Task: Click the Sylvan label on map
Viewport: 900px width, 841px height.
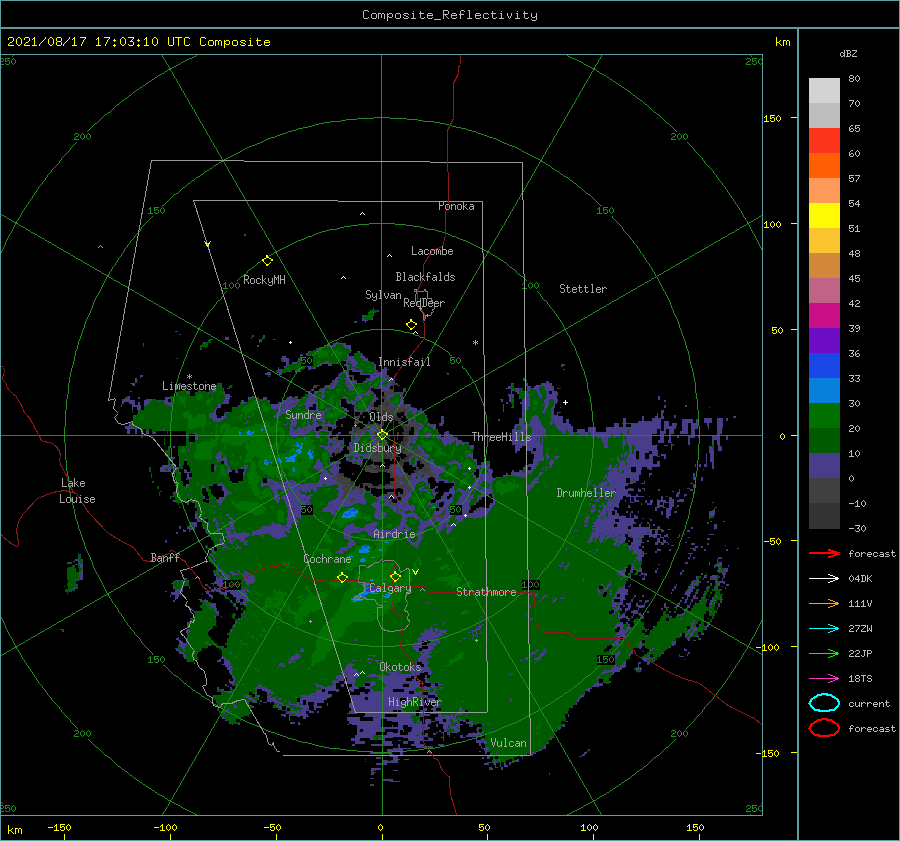Action: pyautogui.click(x=383, y=295)
